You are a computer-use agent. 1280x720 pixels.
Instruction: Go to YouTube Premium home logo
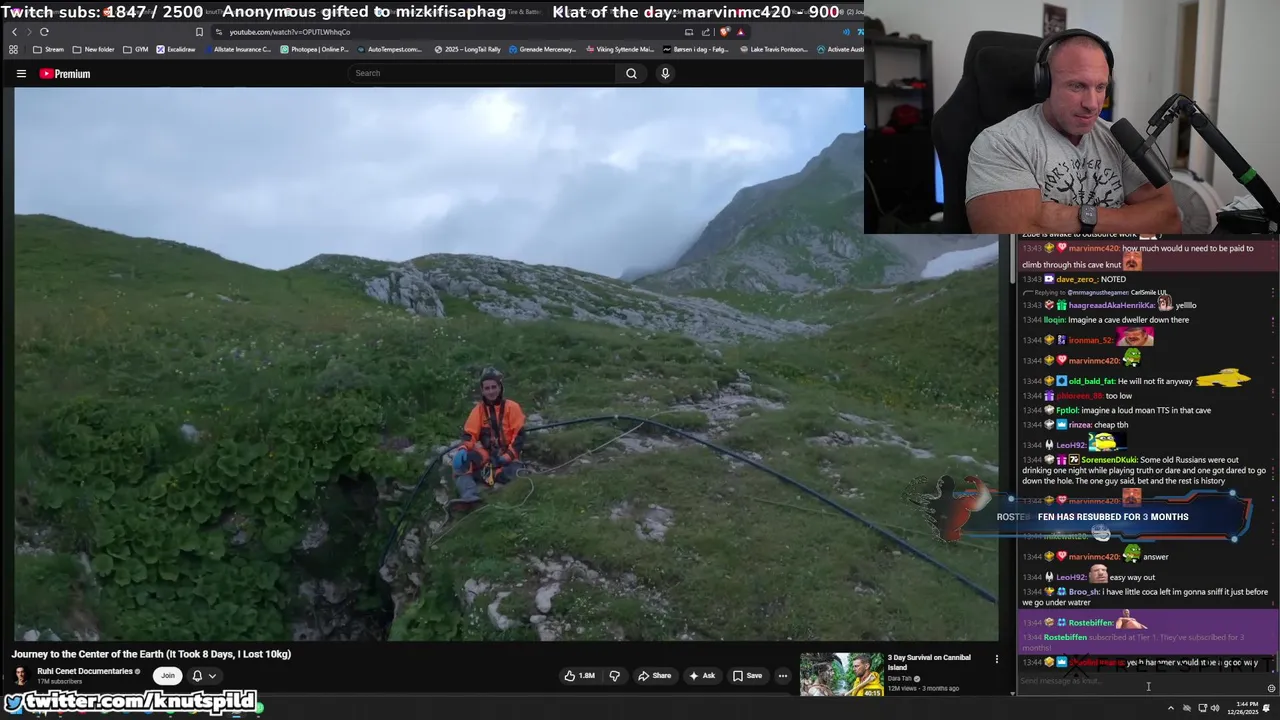tap(65, 74)
